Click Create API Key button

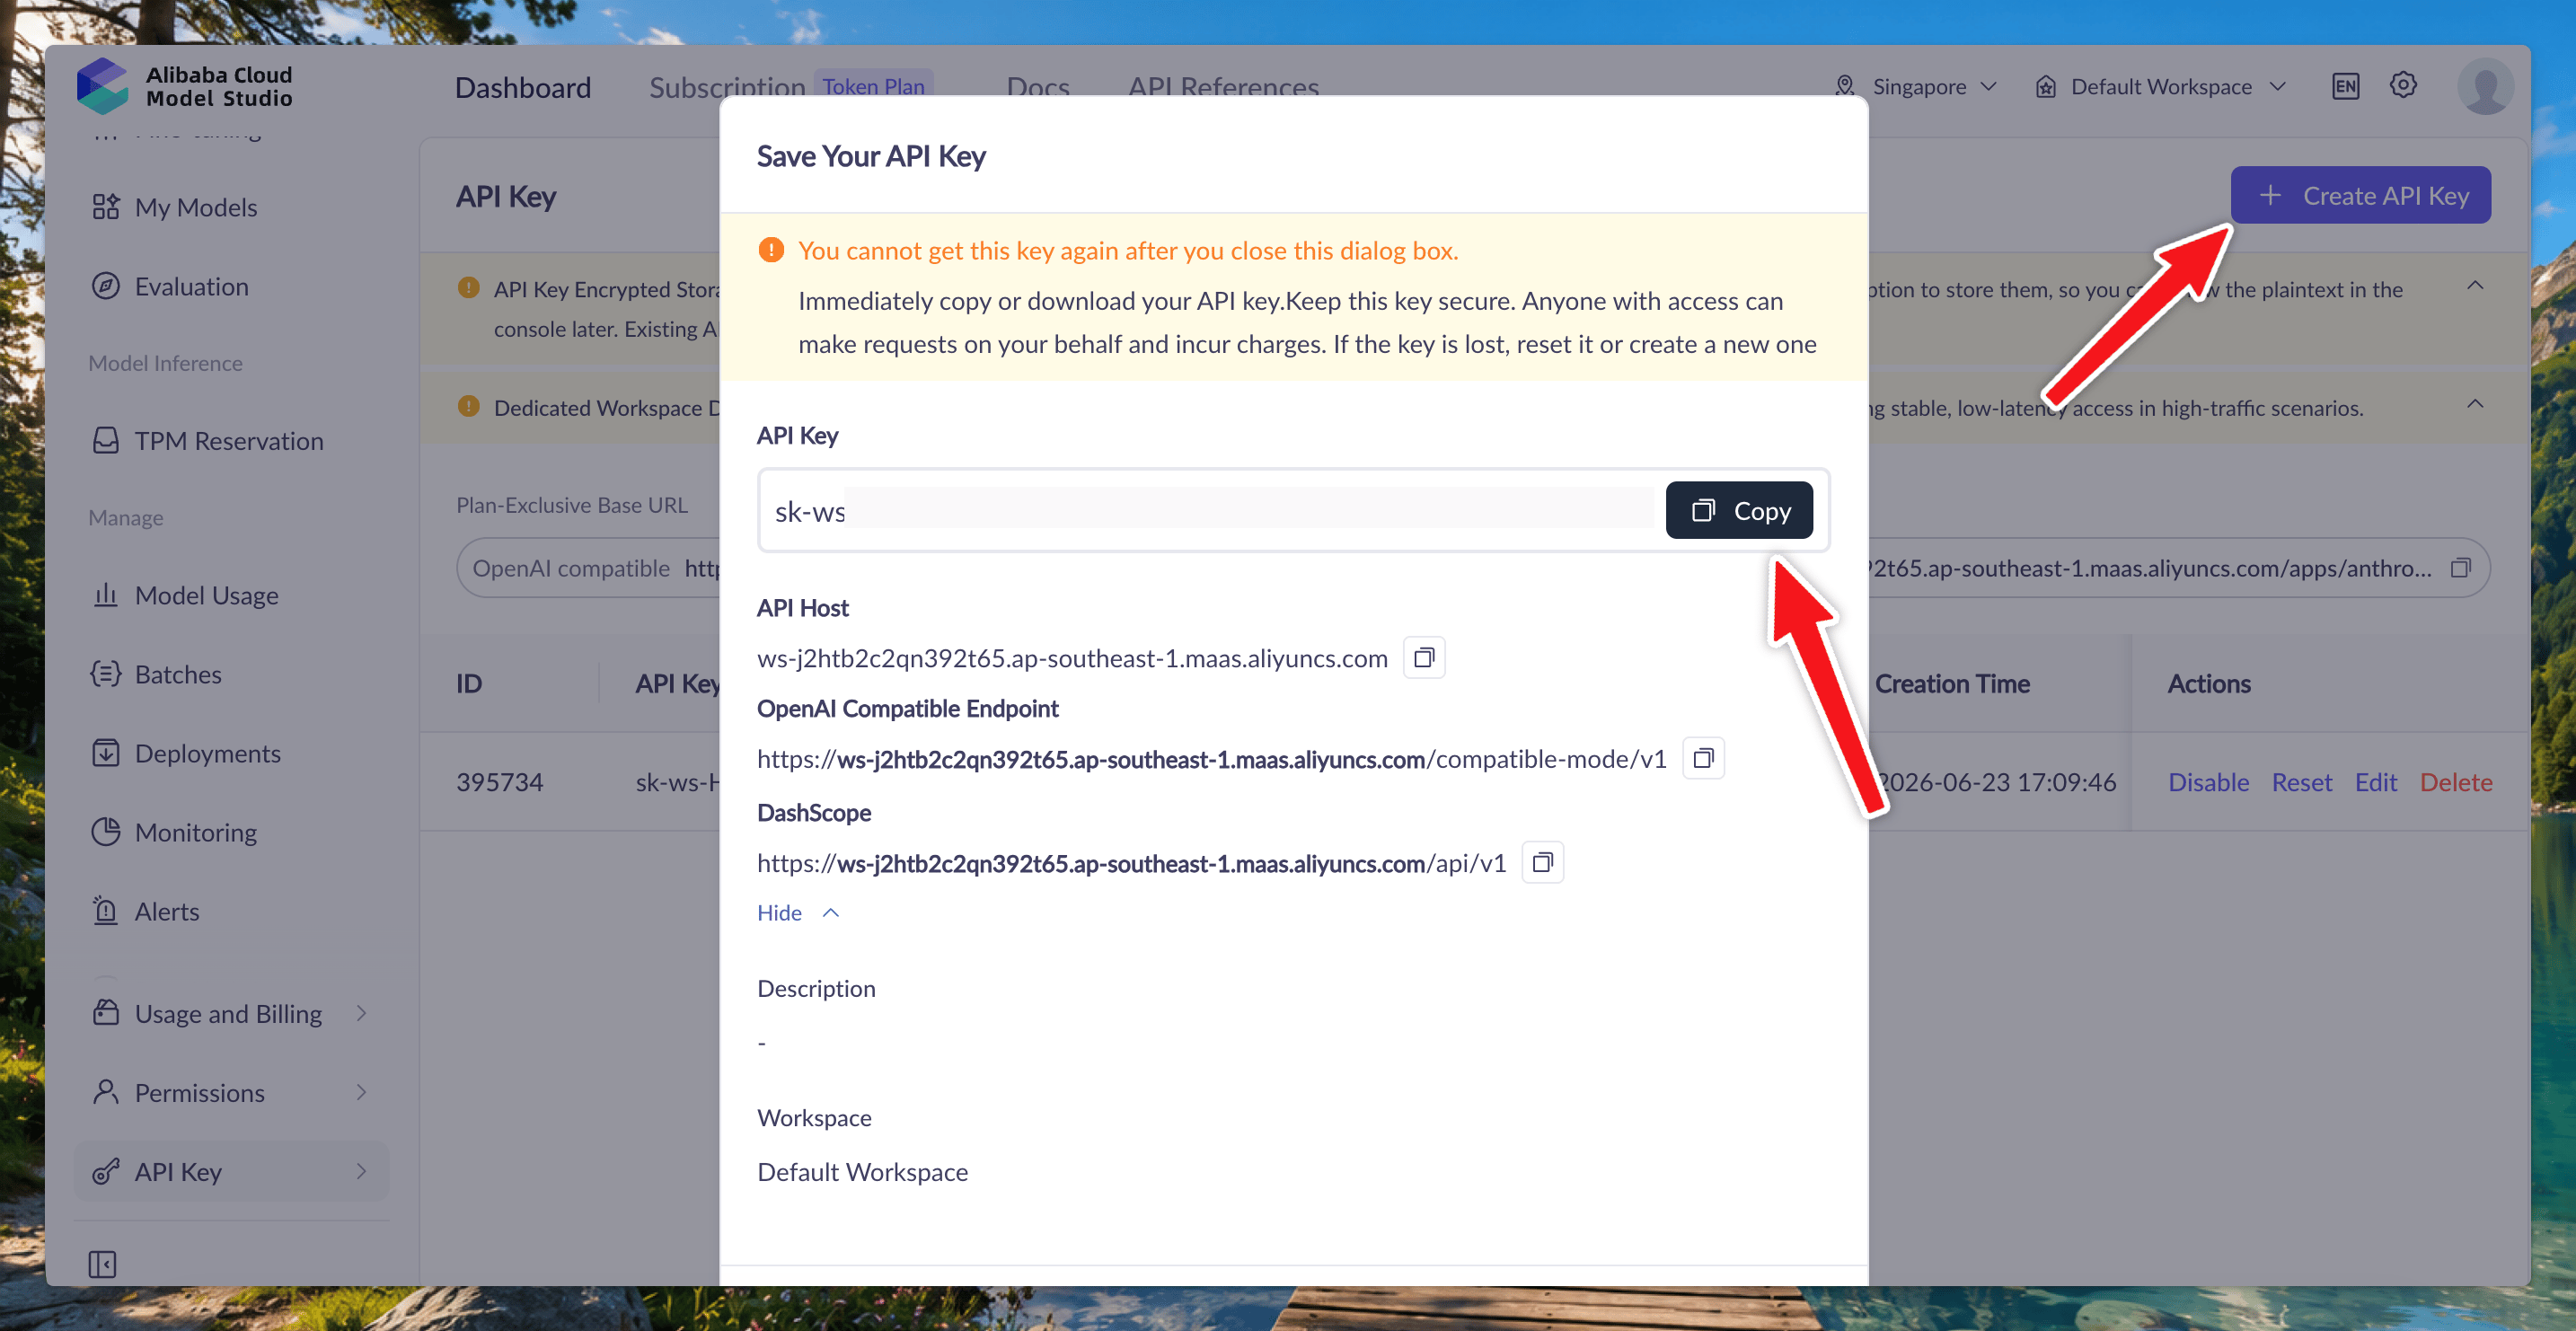2360,195
